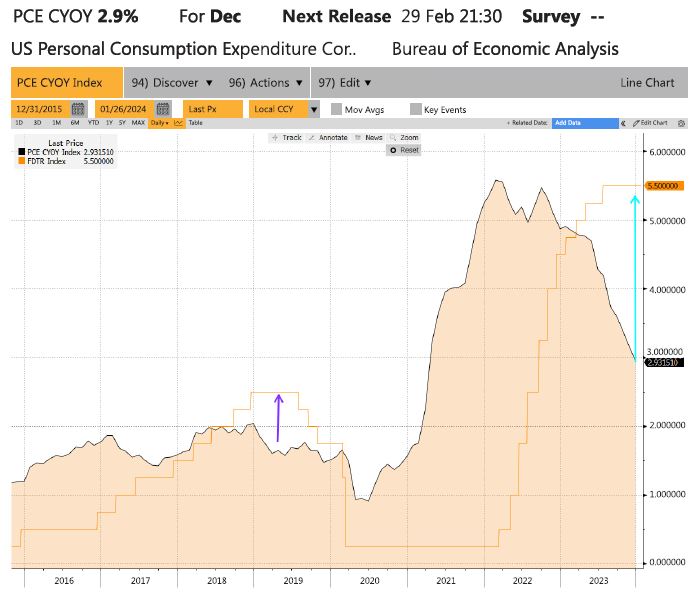This screenshot has width=700, height=604.
Task: Click the Reset radio option
Action: pos(394,149)
